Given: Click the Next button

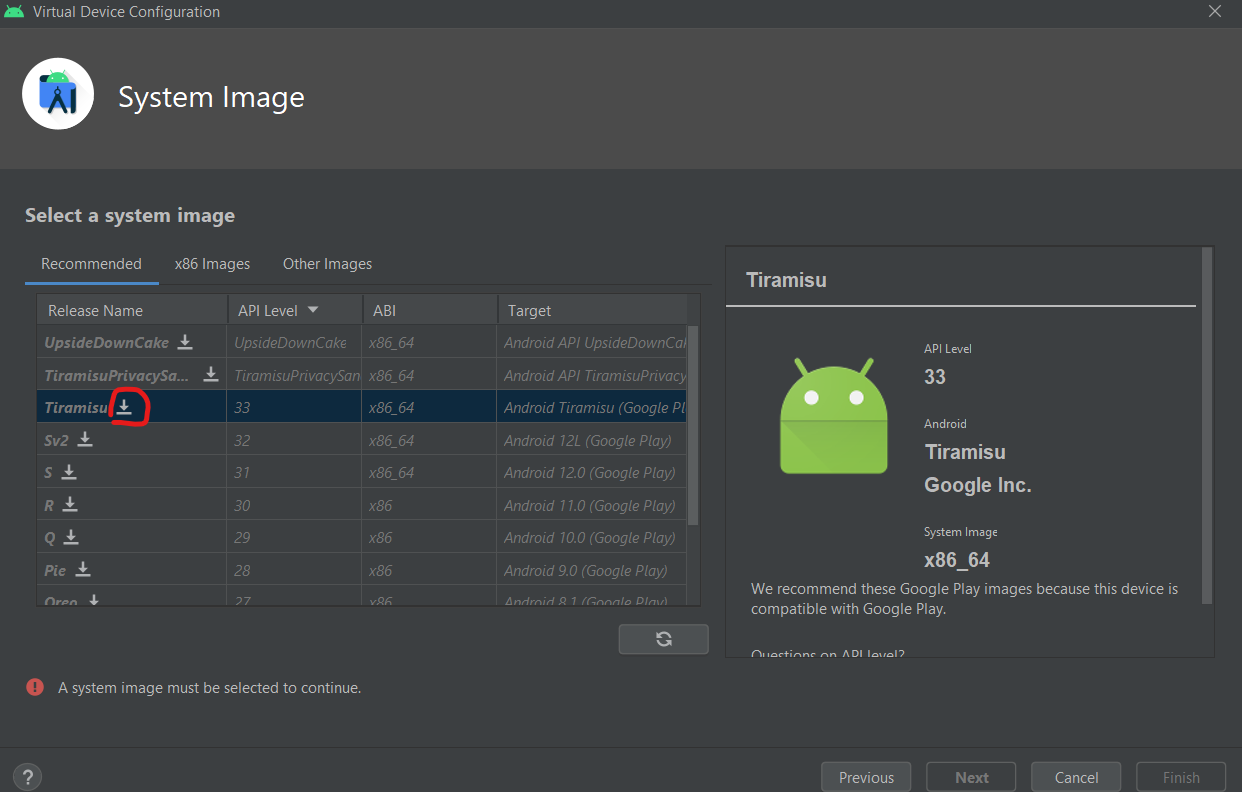Looking at the screenshot, I should click(x=971, y=777).
